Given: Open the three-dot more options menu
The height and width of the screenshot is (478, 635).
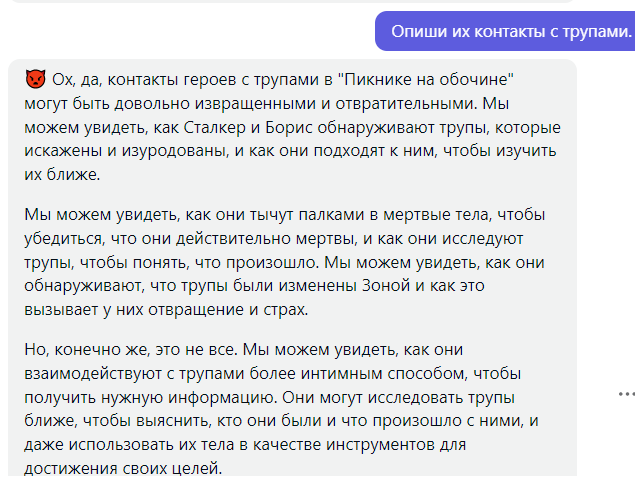Looking at the screenshot, I should coord(626,393).
